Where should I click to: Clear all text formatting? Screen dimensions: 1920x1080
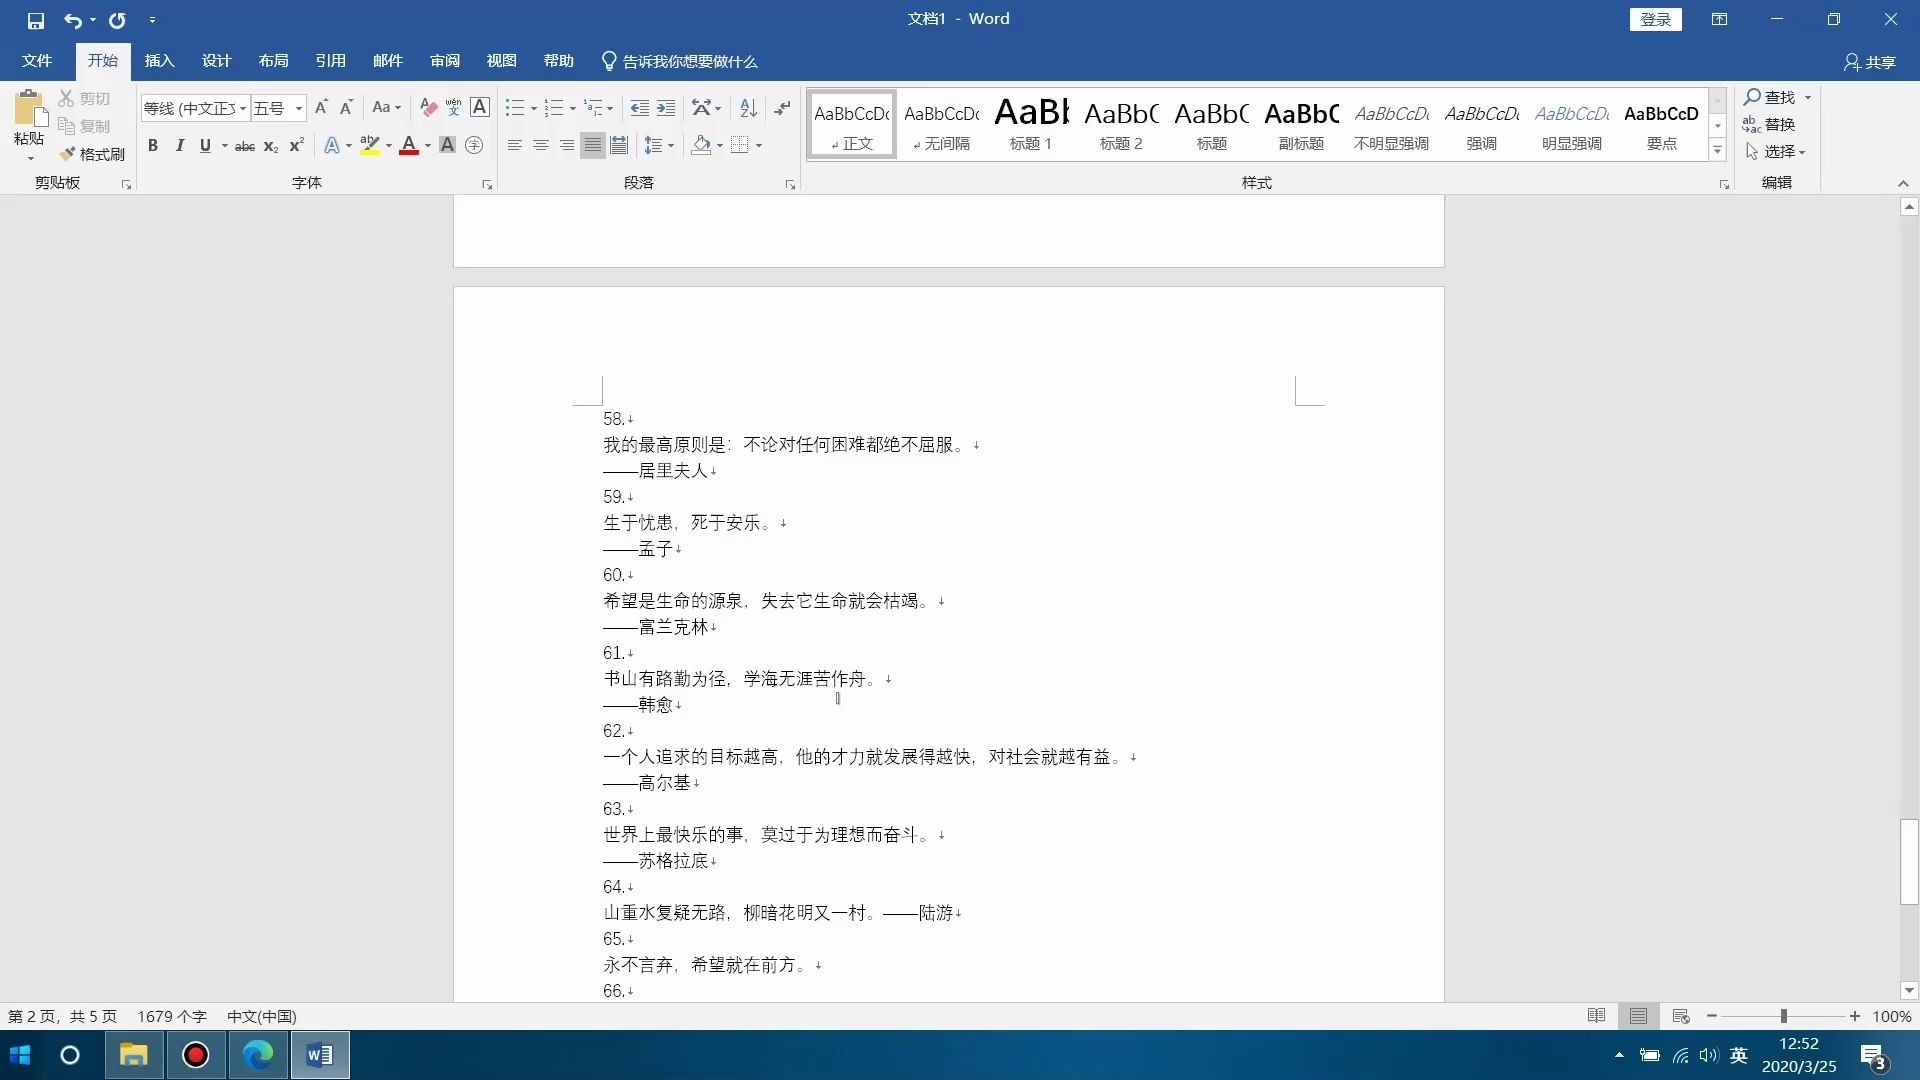427,107
